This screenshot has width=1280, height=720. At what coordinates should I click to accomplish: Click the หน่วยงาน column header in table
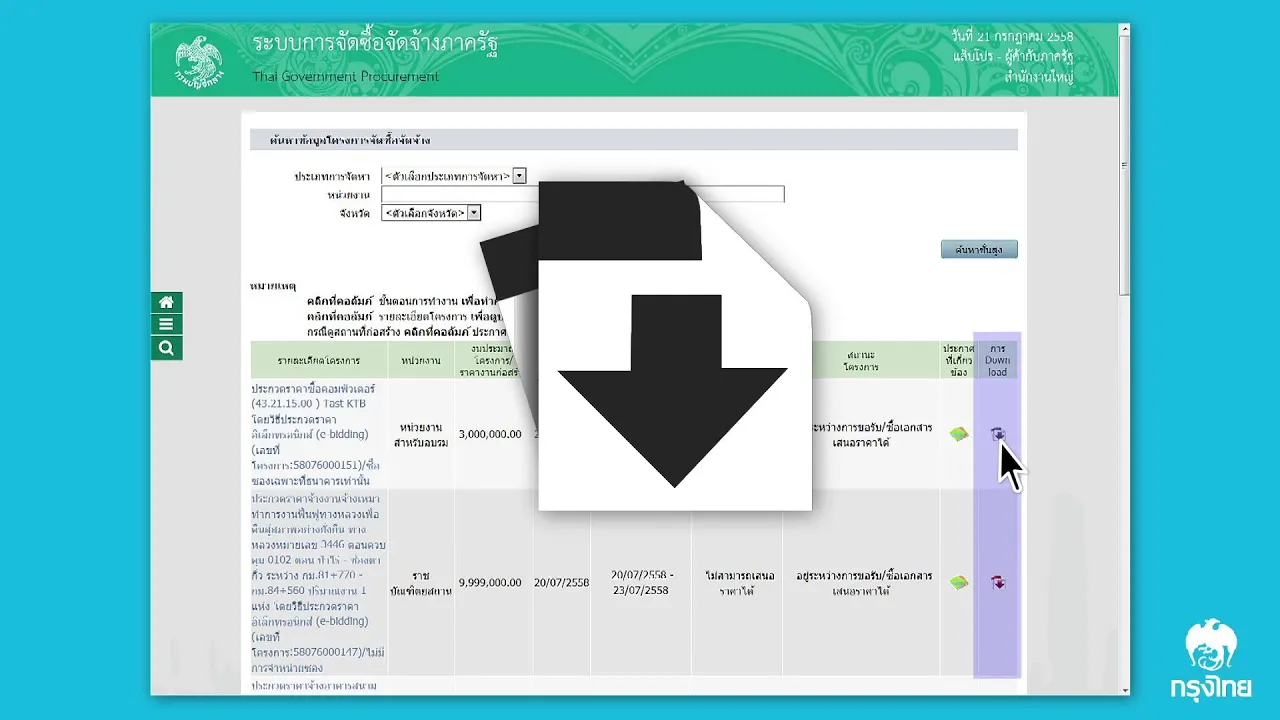click(x=421, y=360)
